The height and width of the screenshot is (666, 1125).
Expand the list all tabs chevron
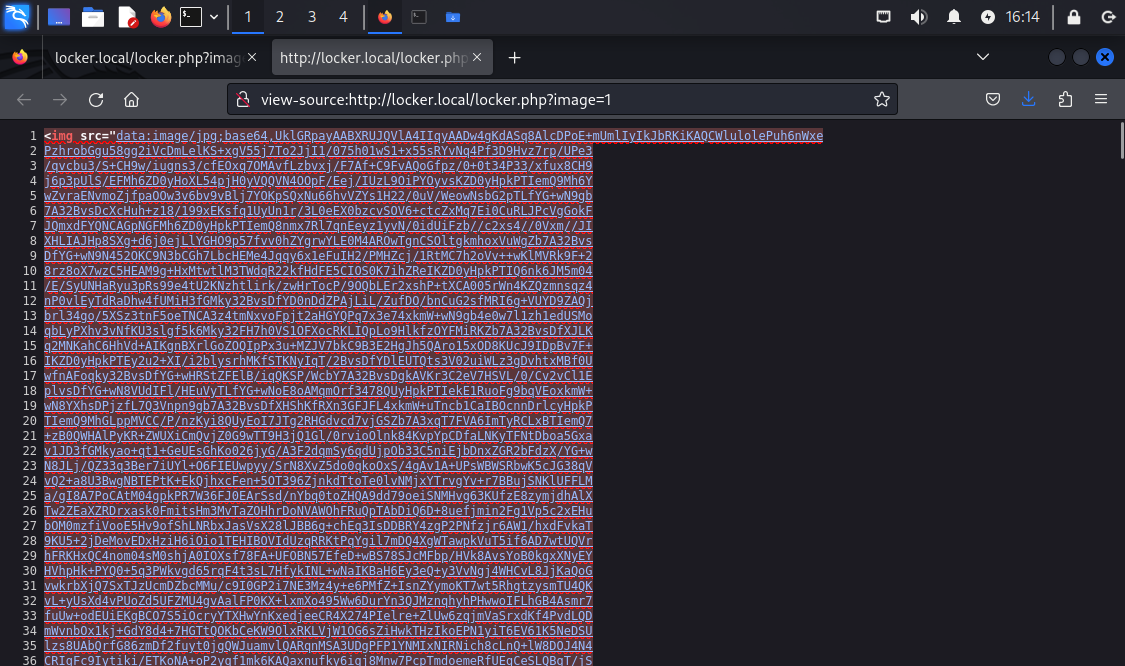click(x=982, y=58)
